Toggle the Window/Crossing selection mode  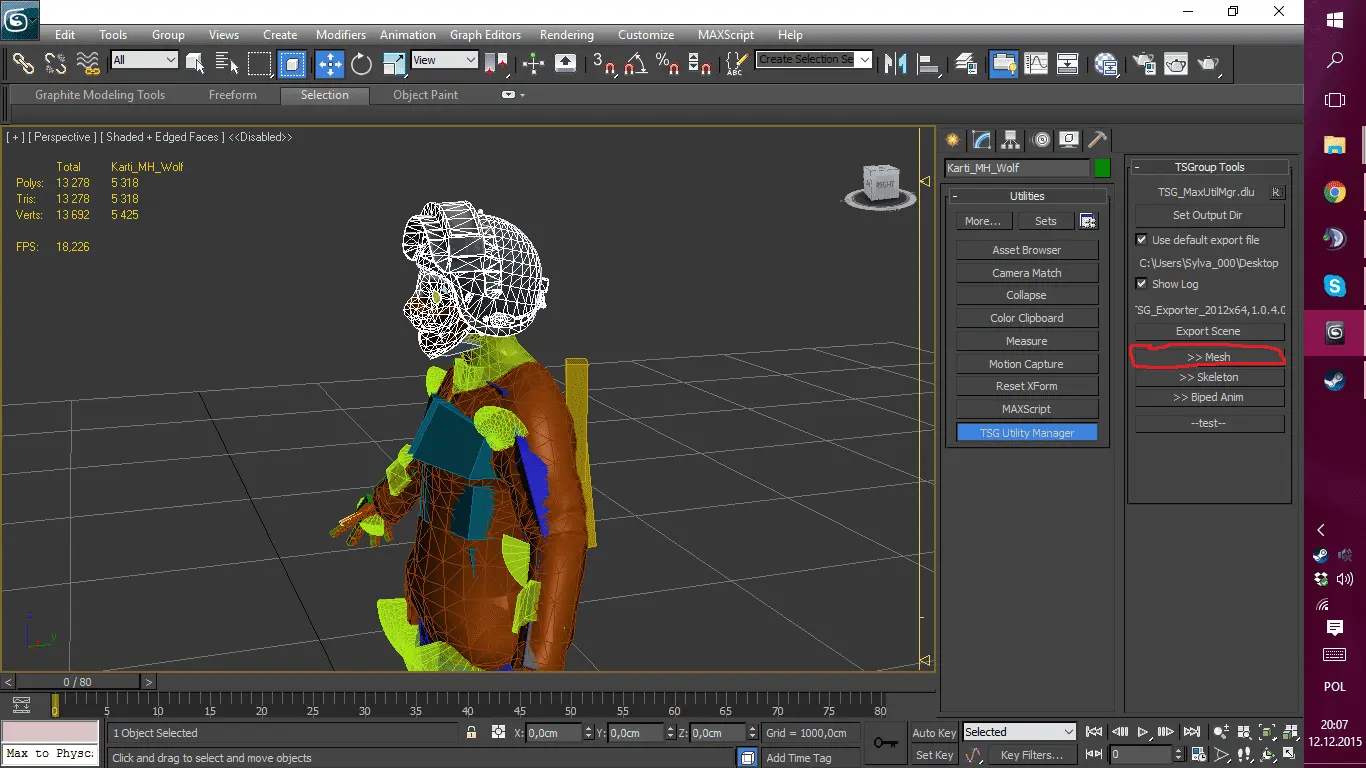292,64
